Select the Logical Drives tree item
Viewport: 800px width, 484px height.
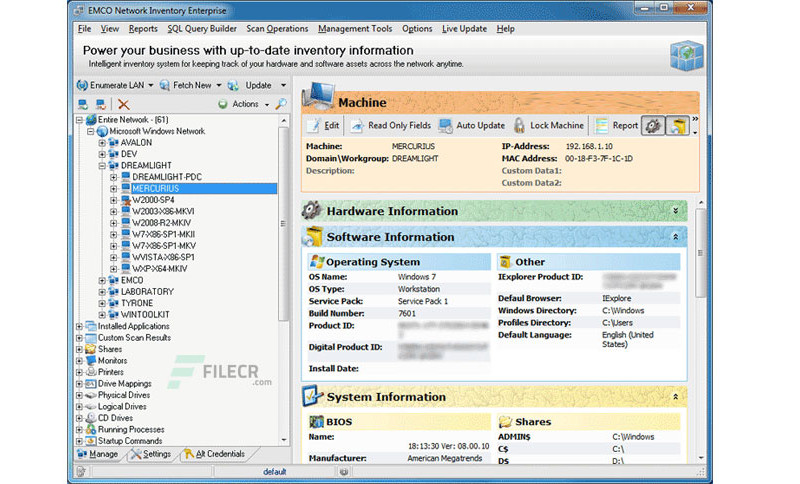pyautogui.click(x=122, y=406)
